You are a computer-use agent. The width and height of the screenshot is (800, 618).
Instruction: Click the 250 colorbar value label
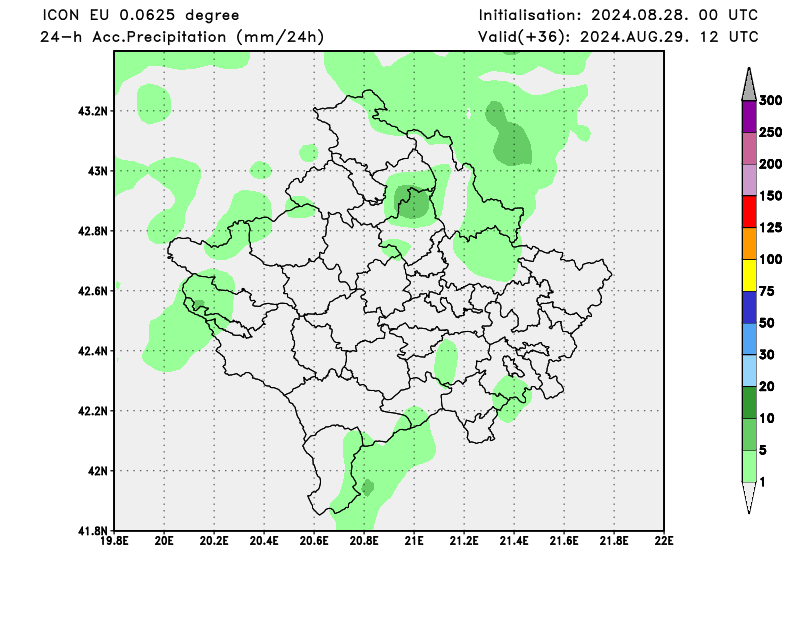point(770,133)
